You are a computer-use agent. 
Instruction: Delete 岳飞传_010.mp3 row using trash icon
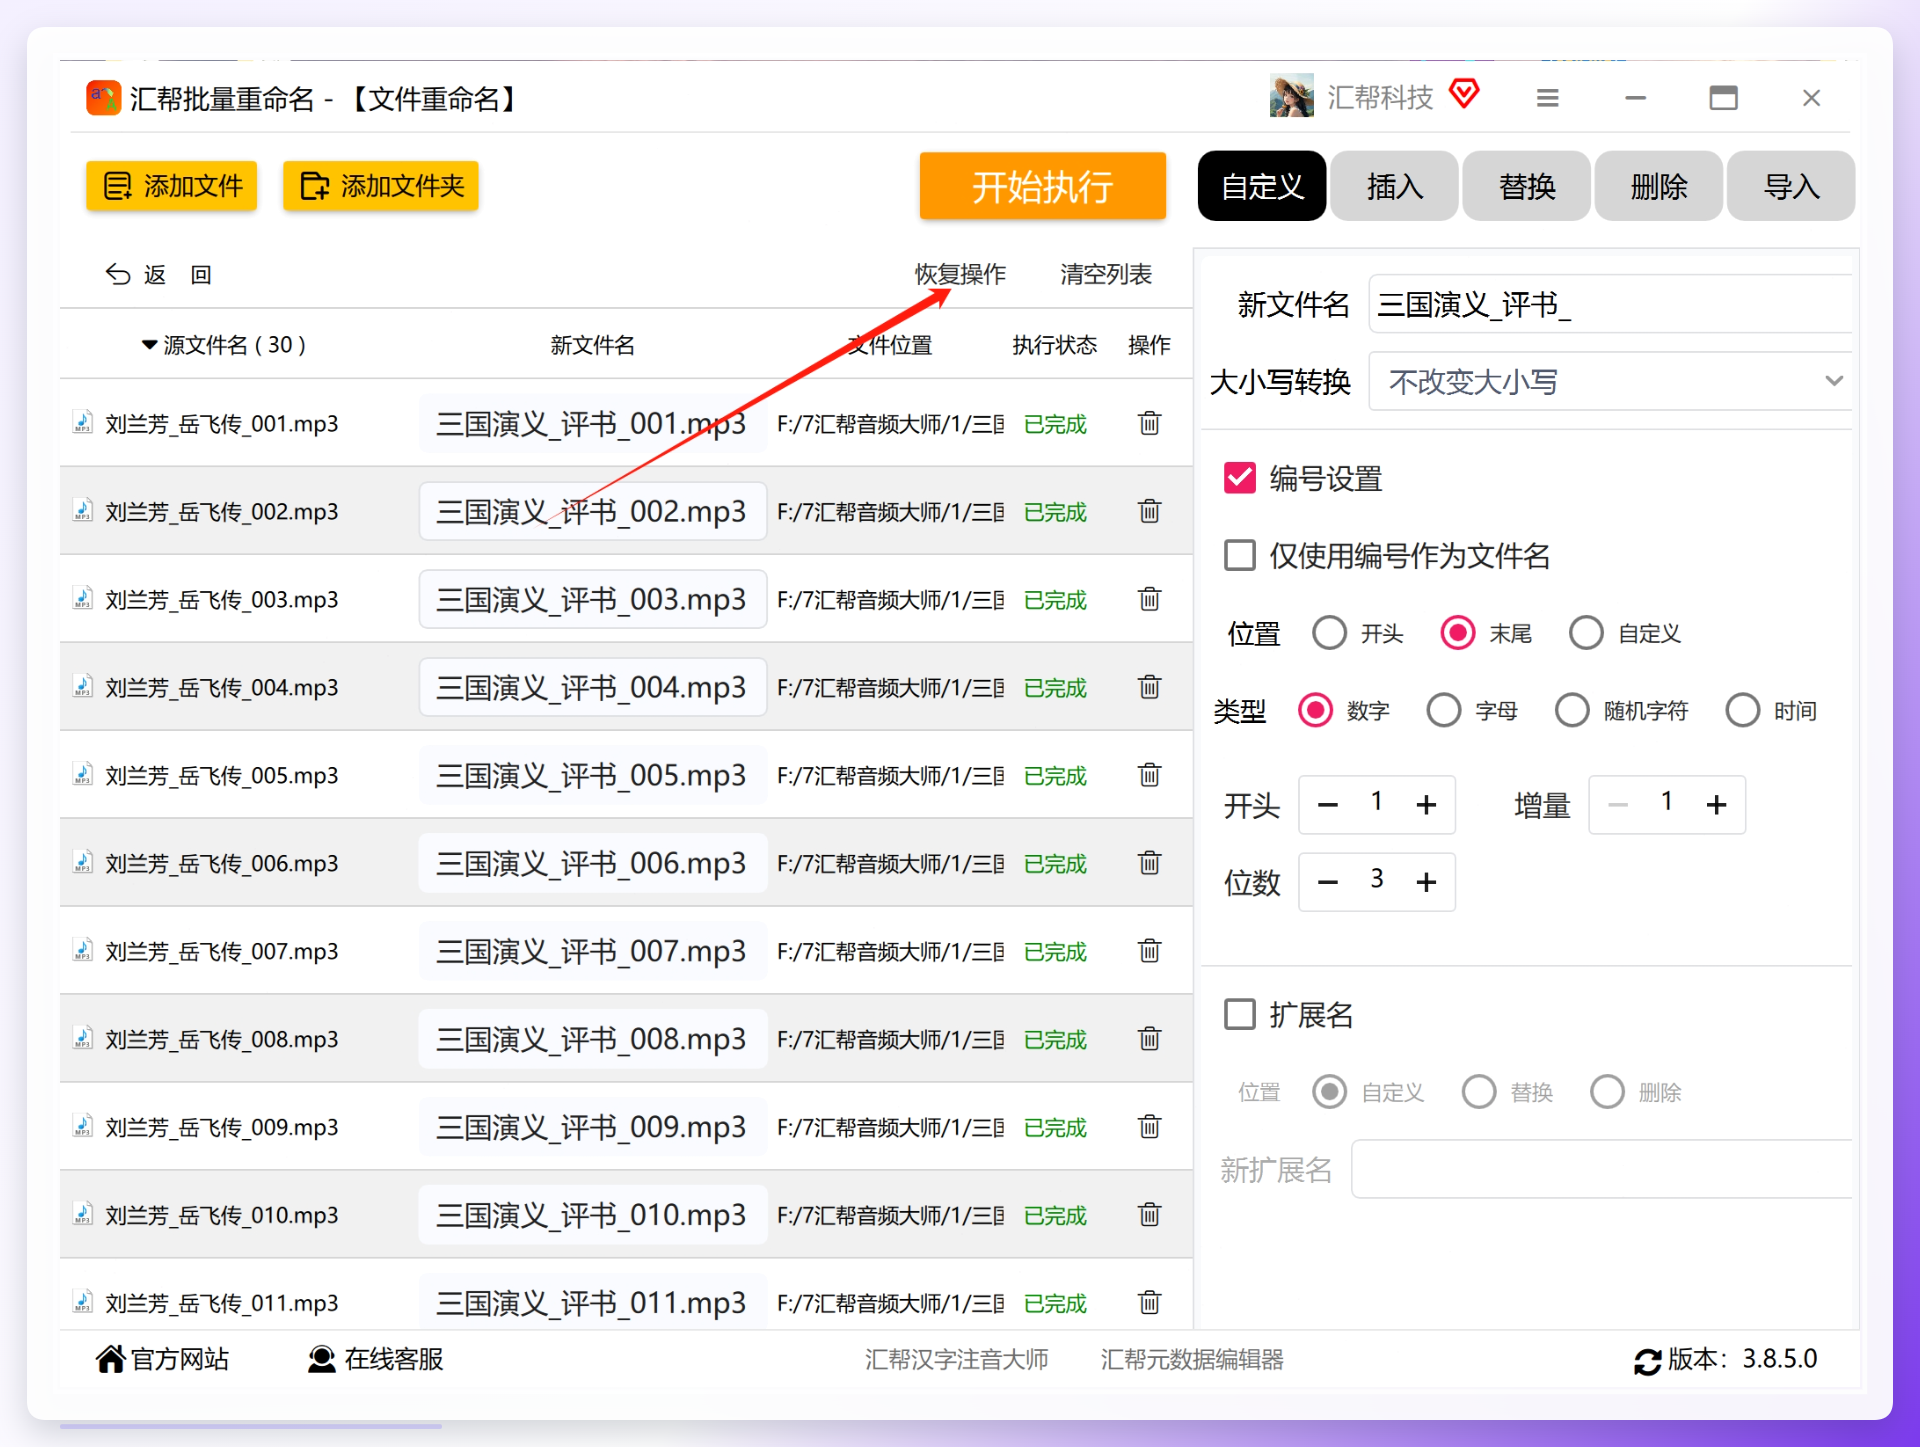point(1149,1215)
